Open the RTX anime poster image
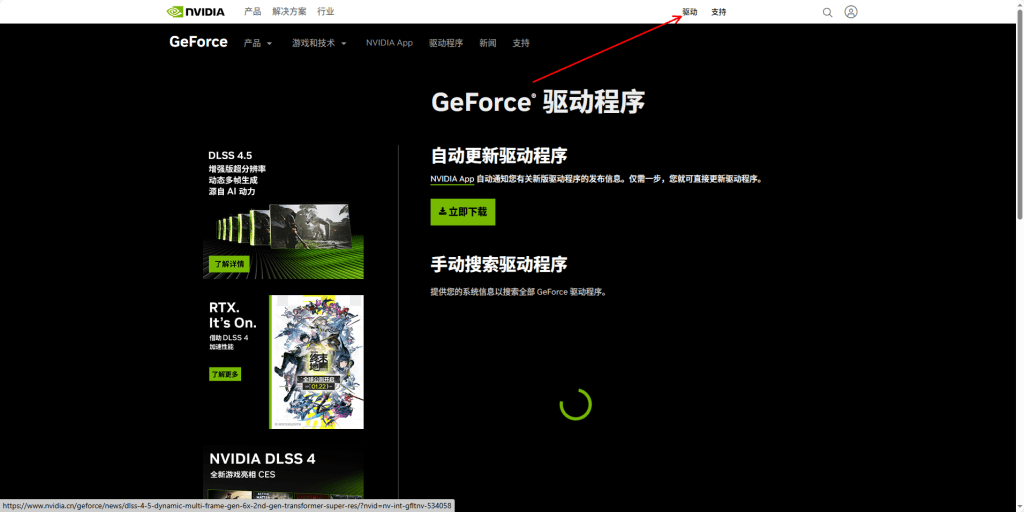The width and height of the screenshot is (1024, 512). click(x=317, y=362)
